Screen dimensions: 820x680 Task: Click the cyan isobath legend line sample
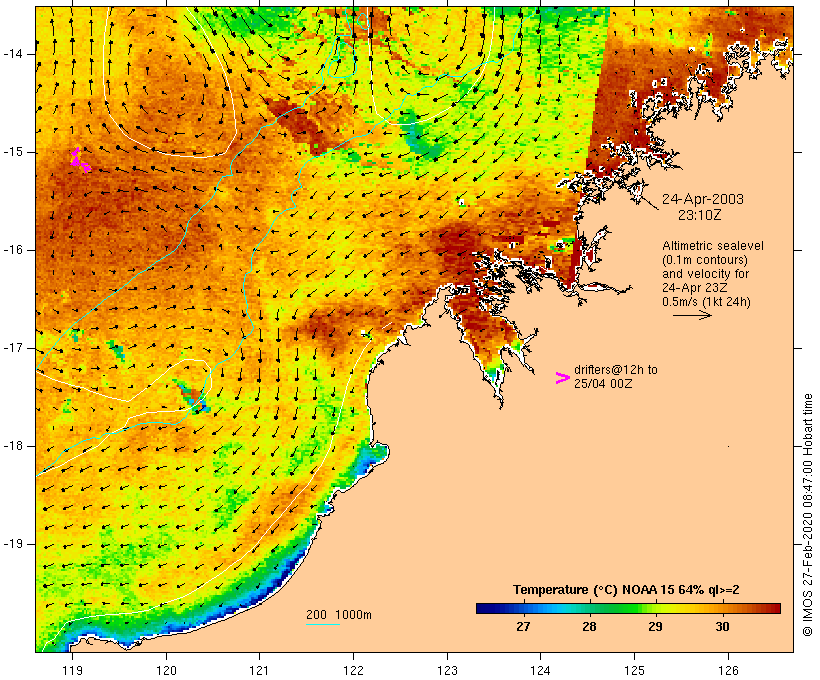pos(323,624)
